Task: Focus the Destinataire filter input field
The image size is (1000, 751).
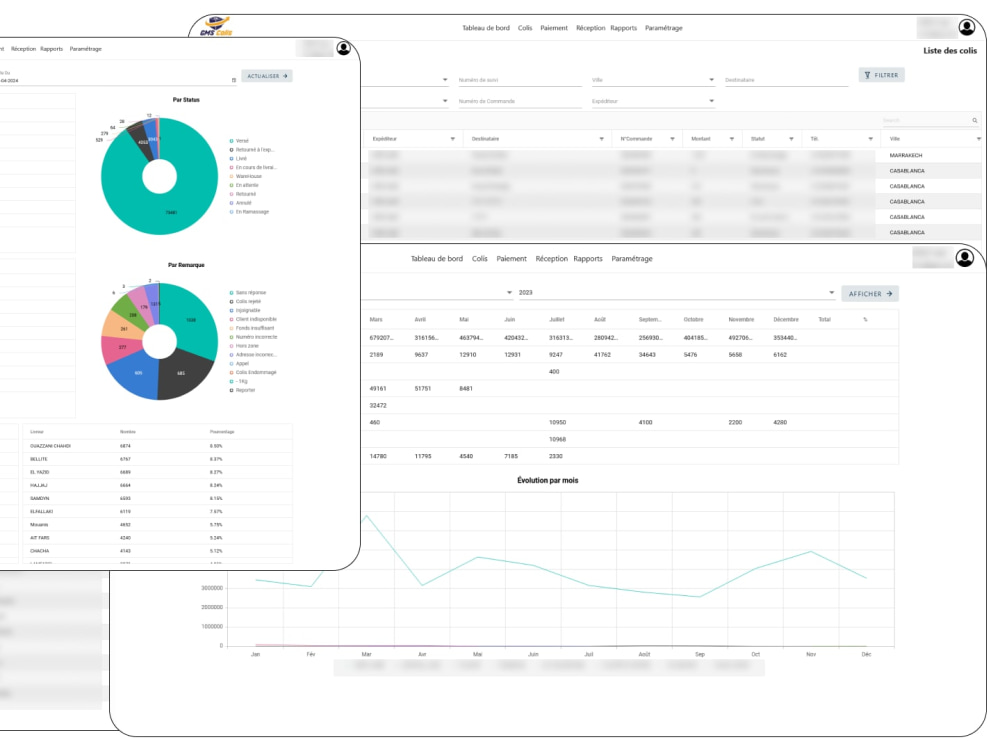Action: coord(786,80)
